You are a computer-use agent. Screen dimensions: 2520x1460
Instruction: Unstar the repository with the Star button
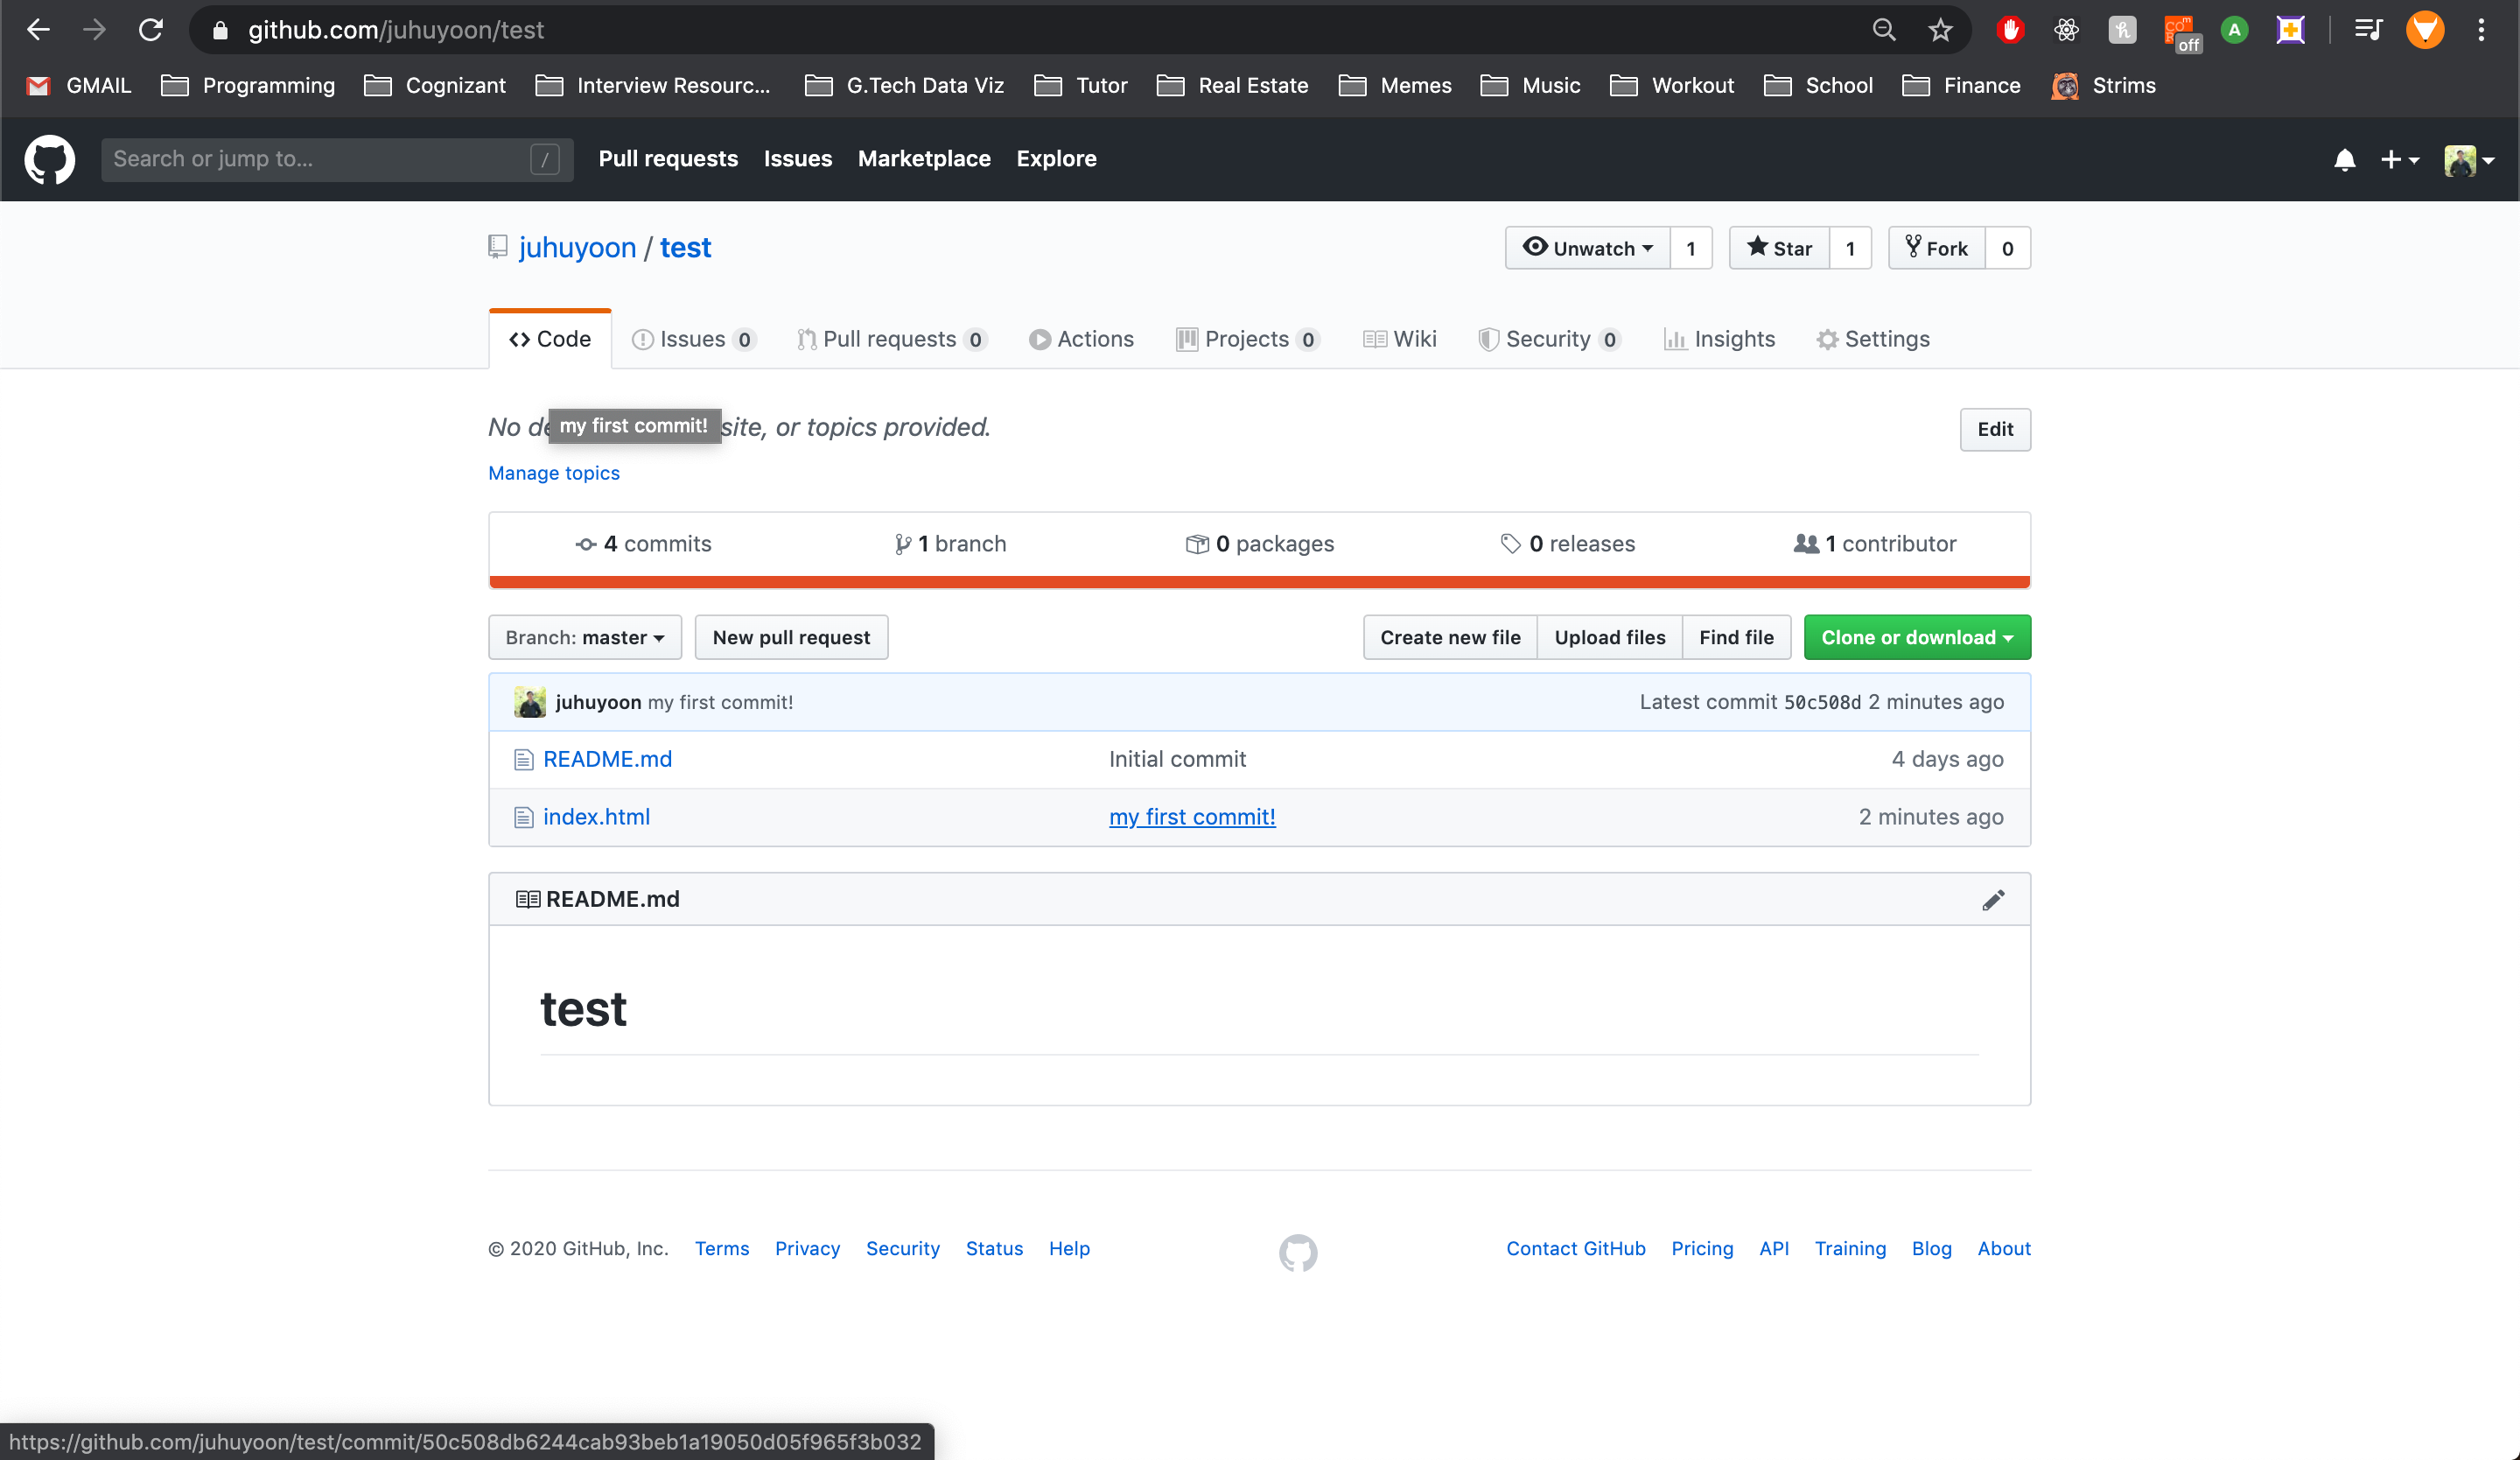[x=1779, y=248]
